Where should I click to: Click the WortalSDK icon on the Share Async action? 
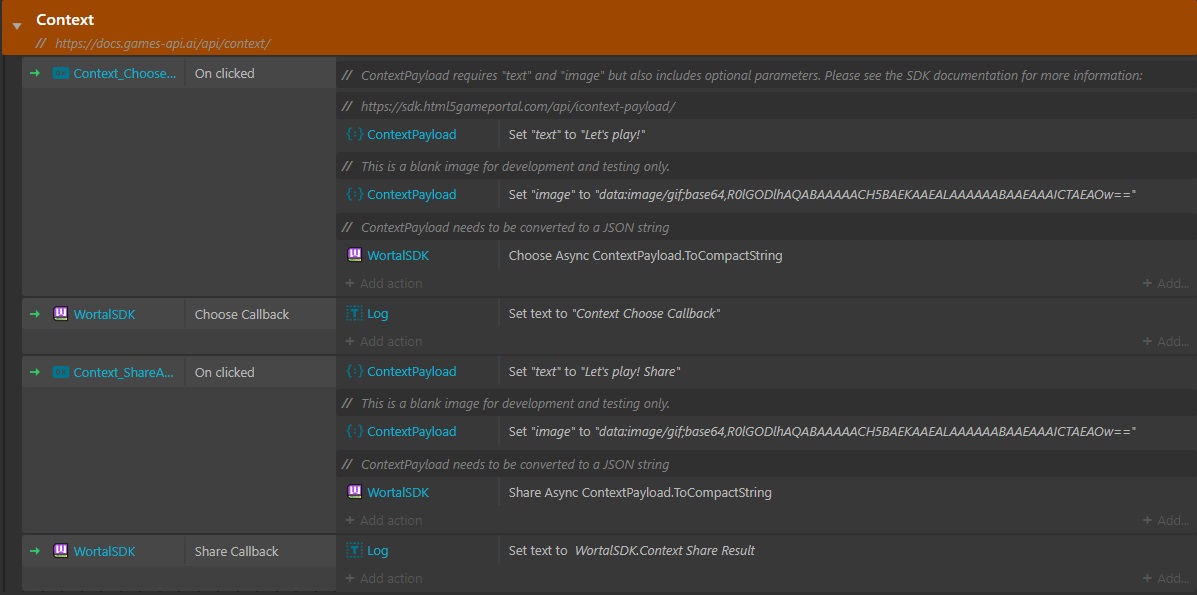[355, 492]
